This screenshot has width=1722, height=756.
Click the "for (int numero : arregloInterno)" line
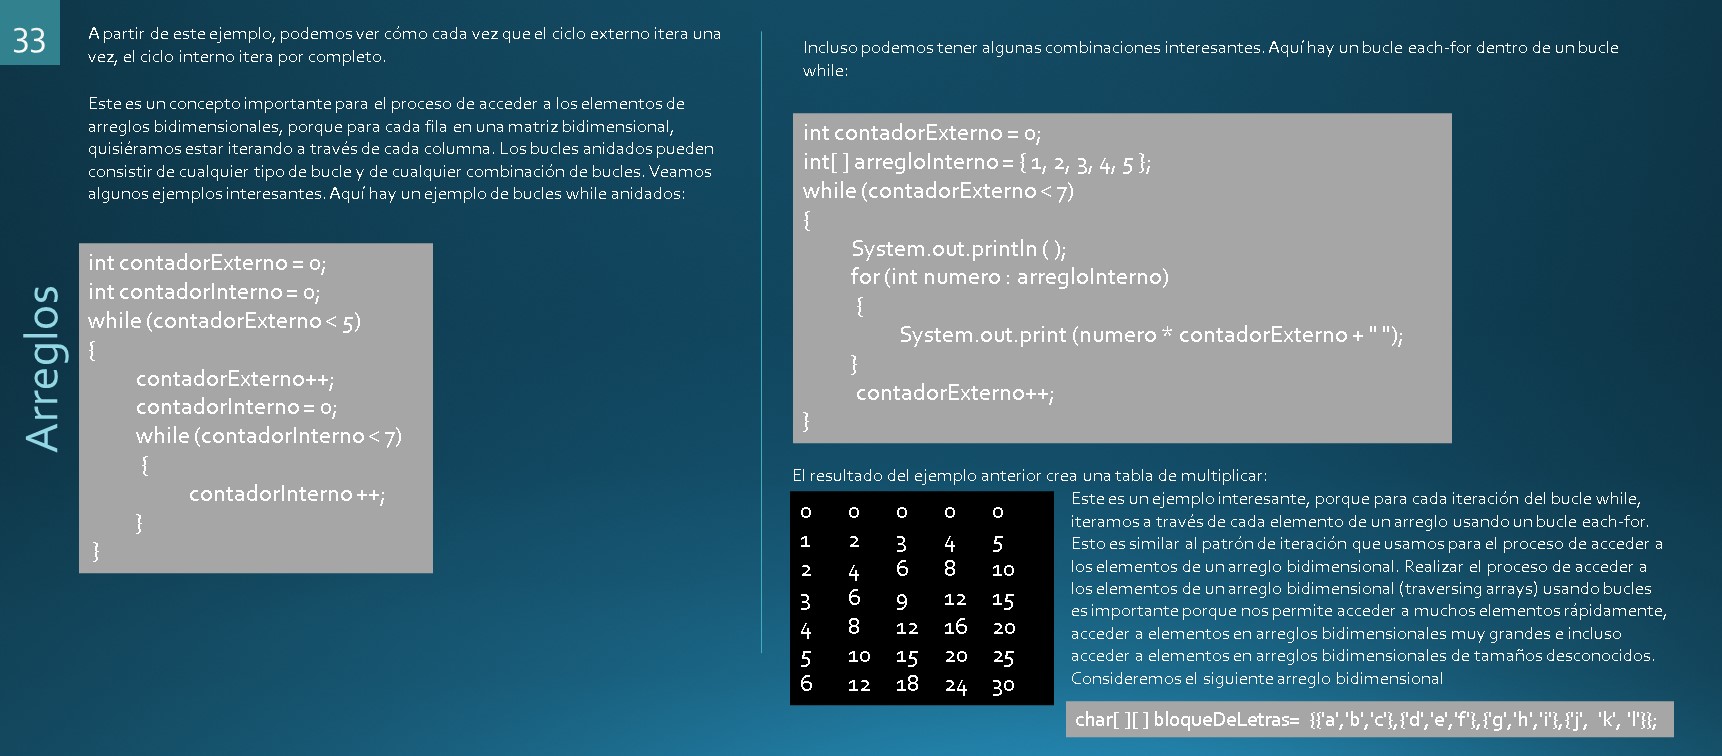1009,277
